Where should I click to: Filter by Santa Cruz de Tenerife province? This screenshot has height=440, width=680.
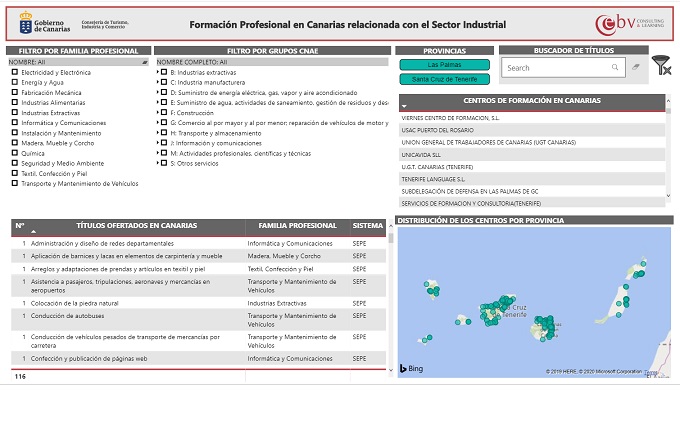pyautogui.click(x=445, y=79)
